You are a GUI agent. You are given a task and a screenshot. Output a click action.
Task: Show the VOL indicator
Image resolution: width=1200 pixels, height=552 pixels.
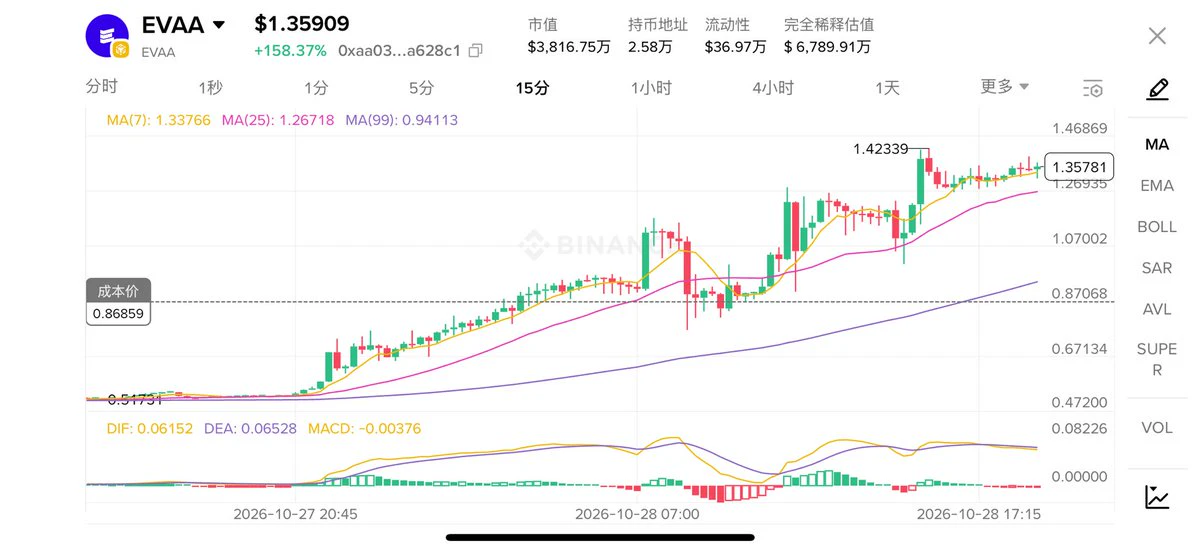coord(1157,428)
